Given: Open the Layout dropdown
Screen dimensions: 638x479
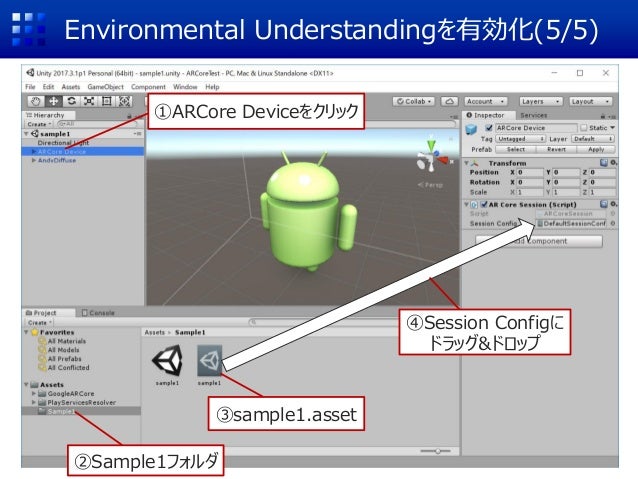Looking at the screenshot, I should click(590, 101).
